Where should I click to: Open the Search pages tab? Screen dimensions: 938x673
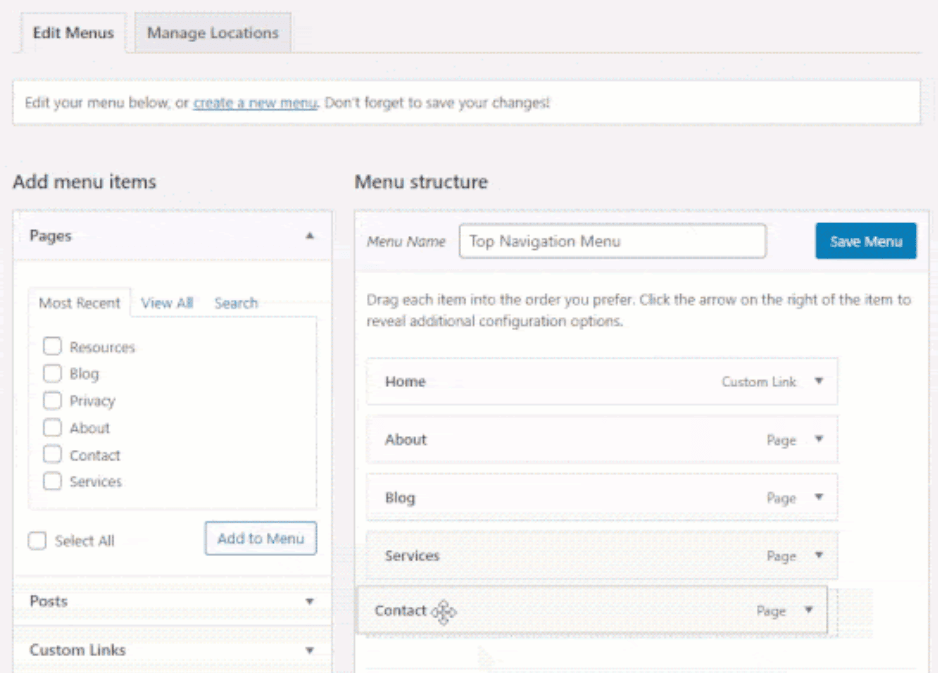[x=236, y=303]
